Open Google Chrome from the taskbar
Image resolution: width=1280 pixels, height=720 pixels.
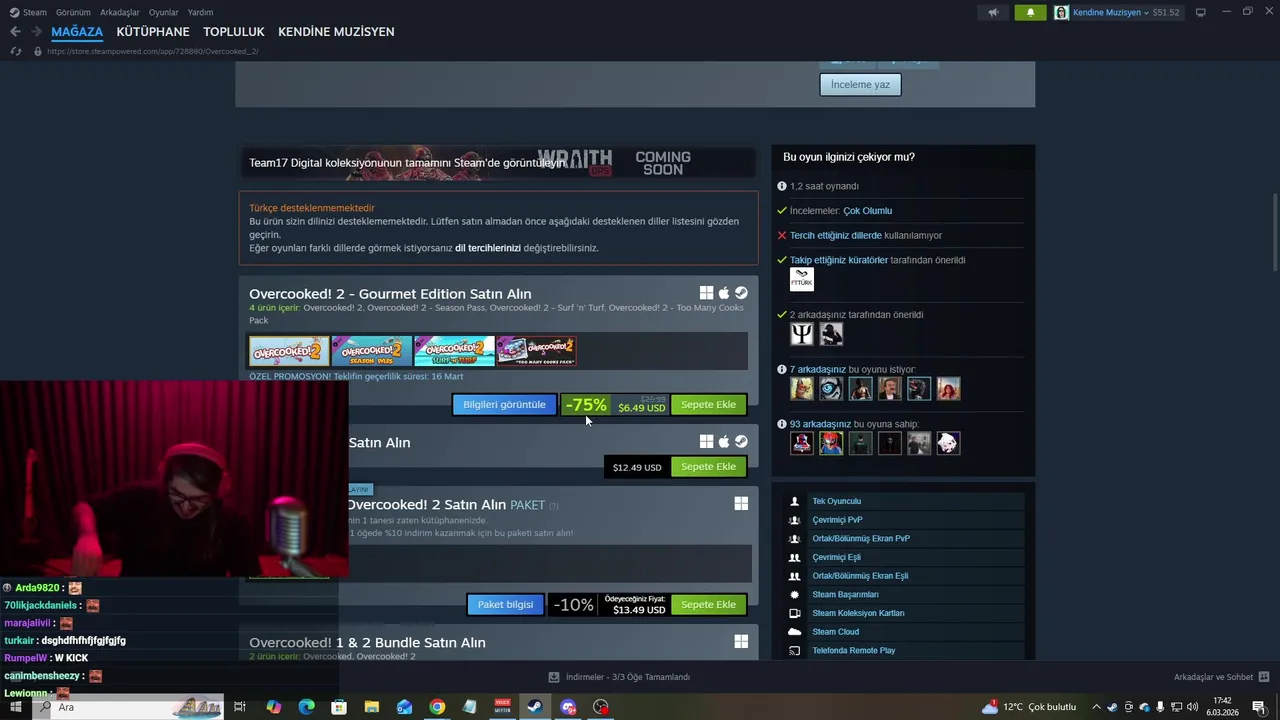[437, 707]
